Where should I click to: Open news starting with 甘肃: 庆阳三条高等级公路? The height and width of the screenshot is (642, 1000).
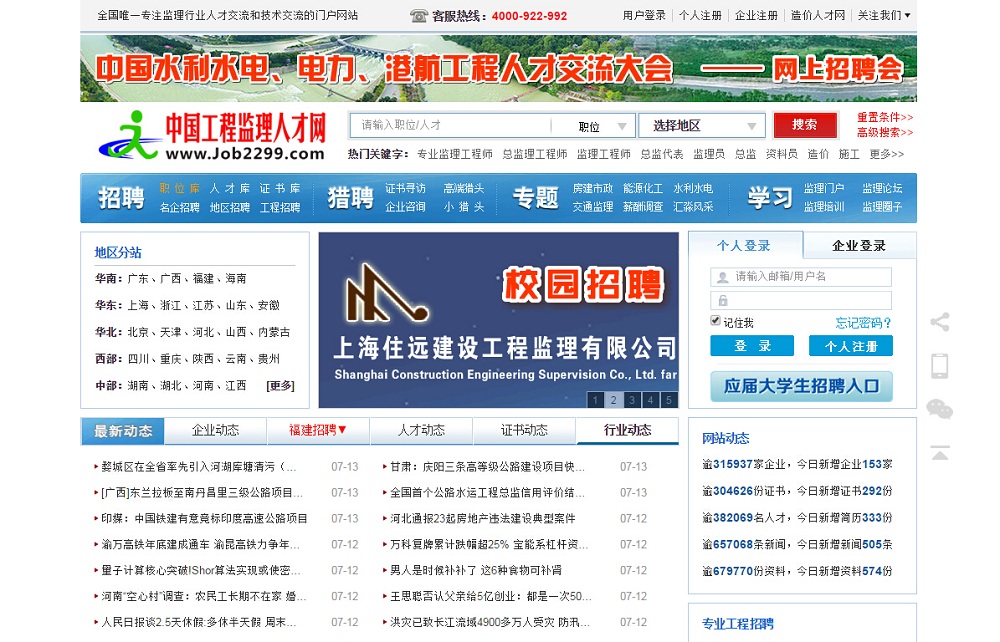click(x=487, y=467)
